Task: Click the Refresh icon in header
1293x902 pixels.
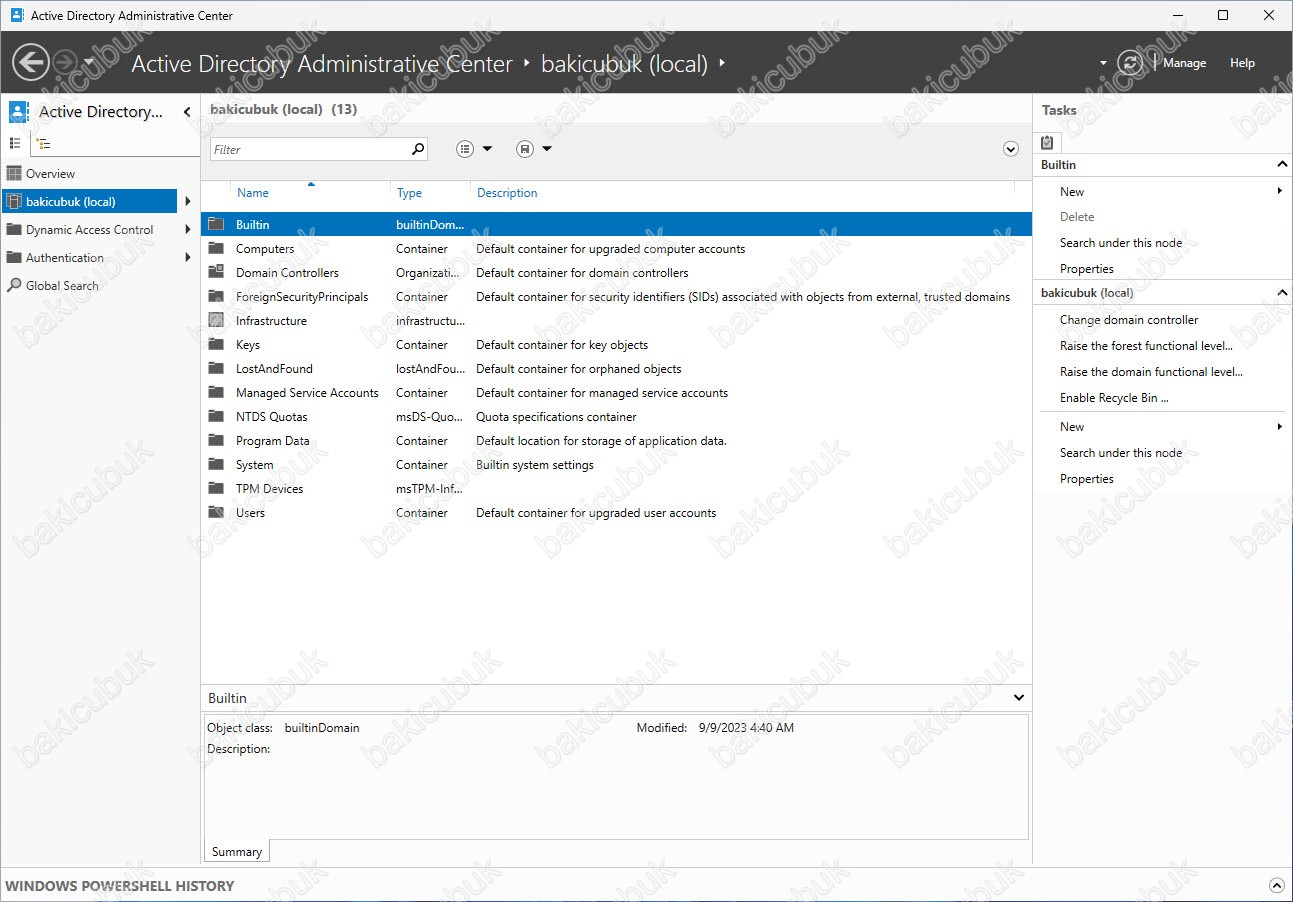Action: [x=1130, y=63]
